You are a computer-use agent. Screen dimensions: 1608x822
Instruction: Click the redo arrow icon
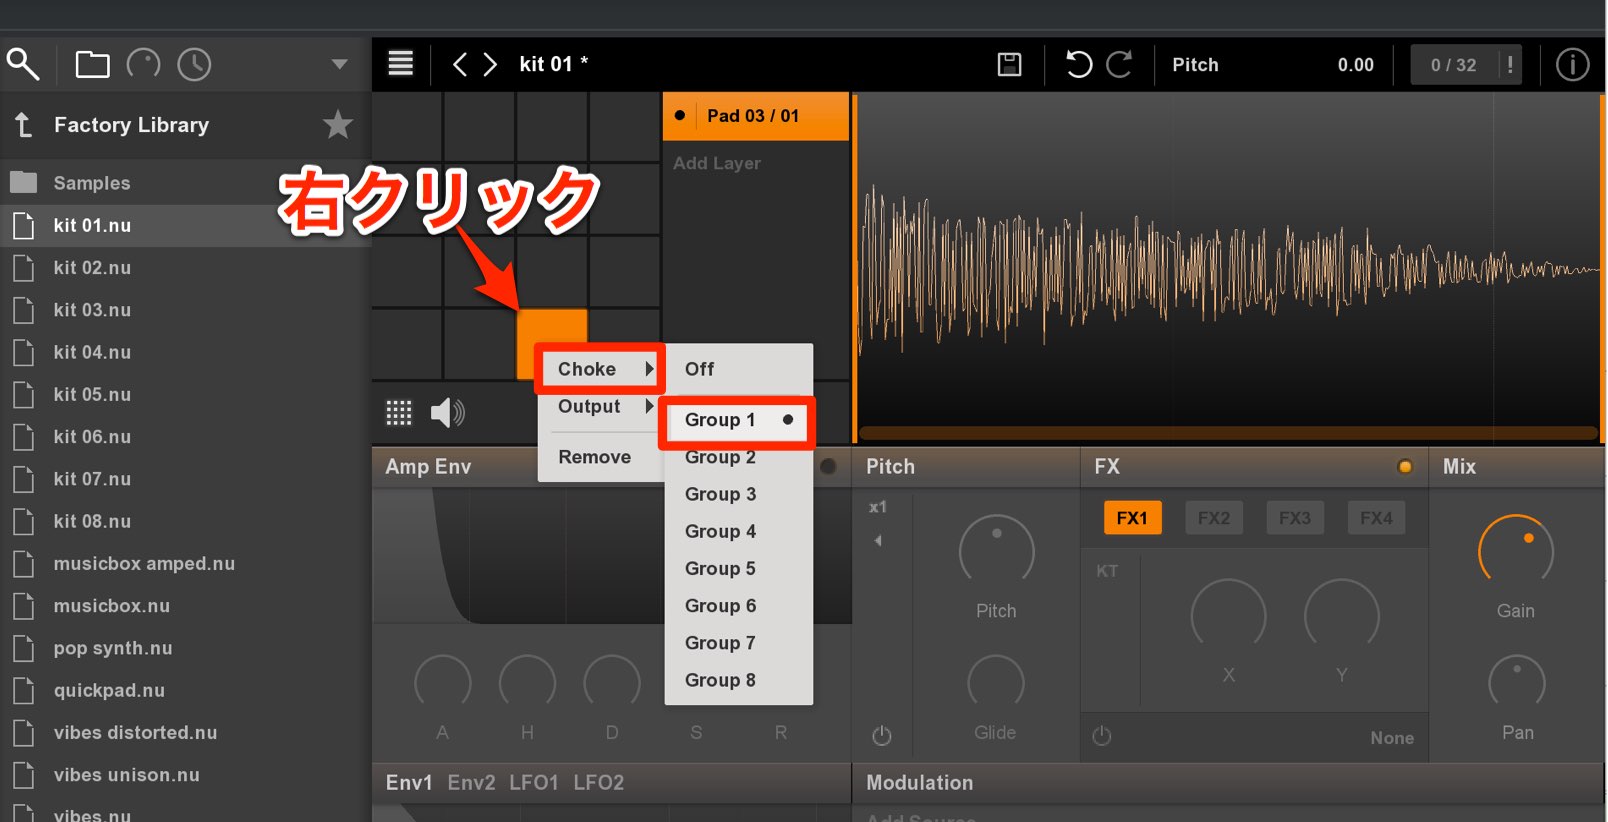pos(1120,65)
